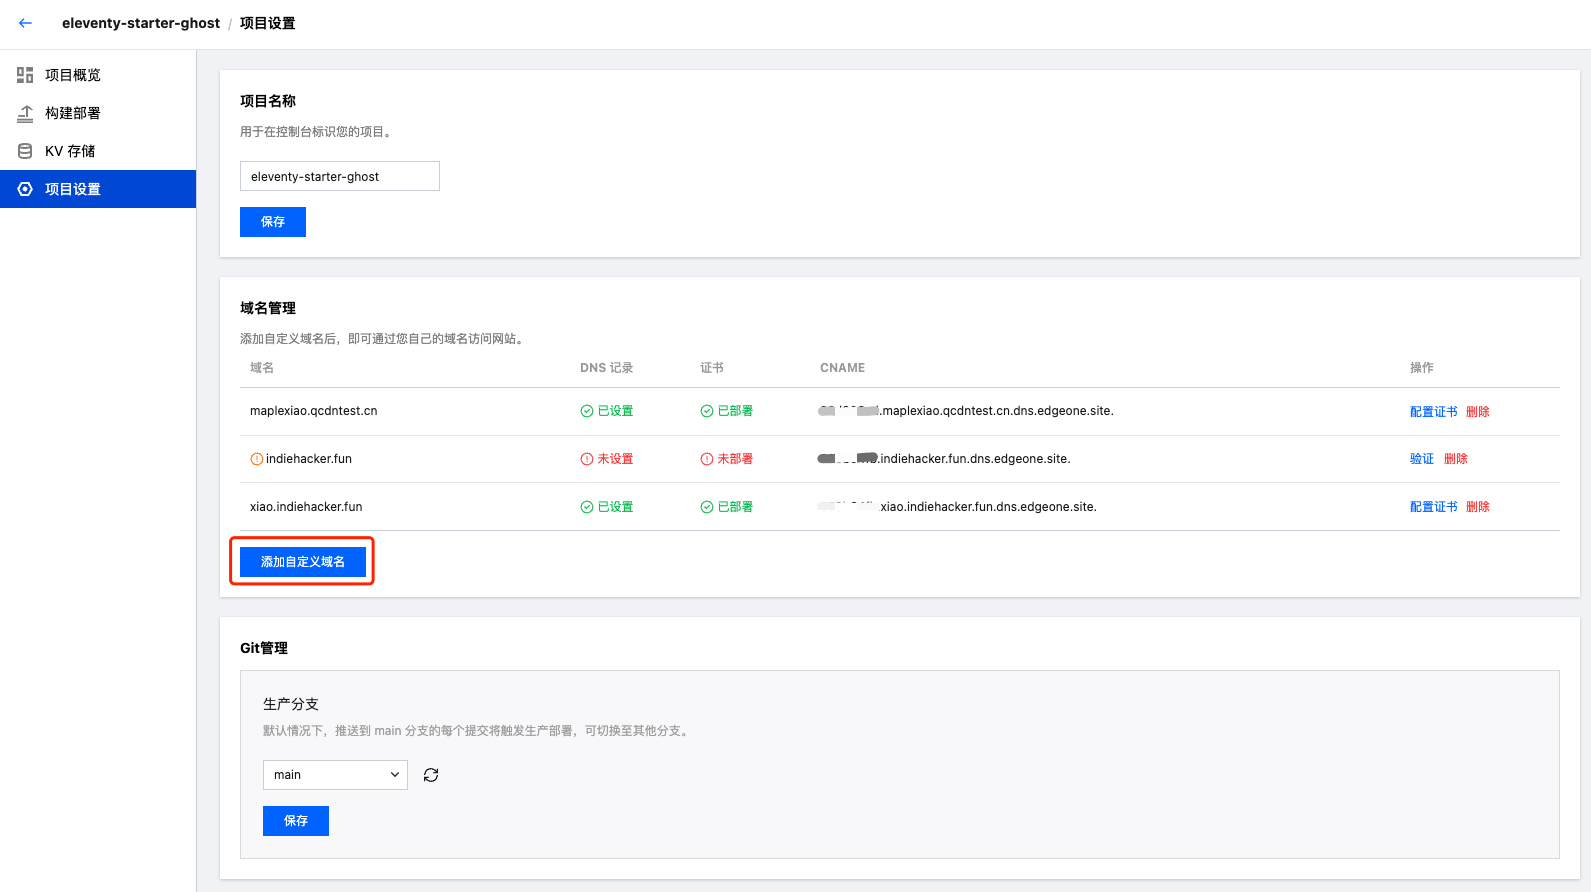Click the 添加自定义域名 button
The height and width of the screenshot is (892, 1591).
click(302, 562)
